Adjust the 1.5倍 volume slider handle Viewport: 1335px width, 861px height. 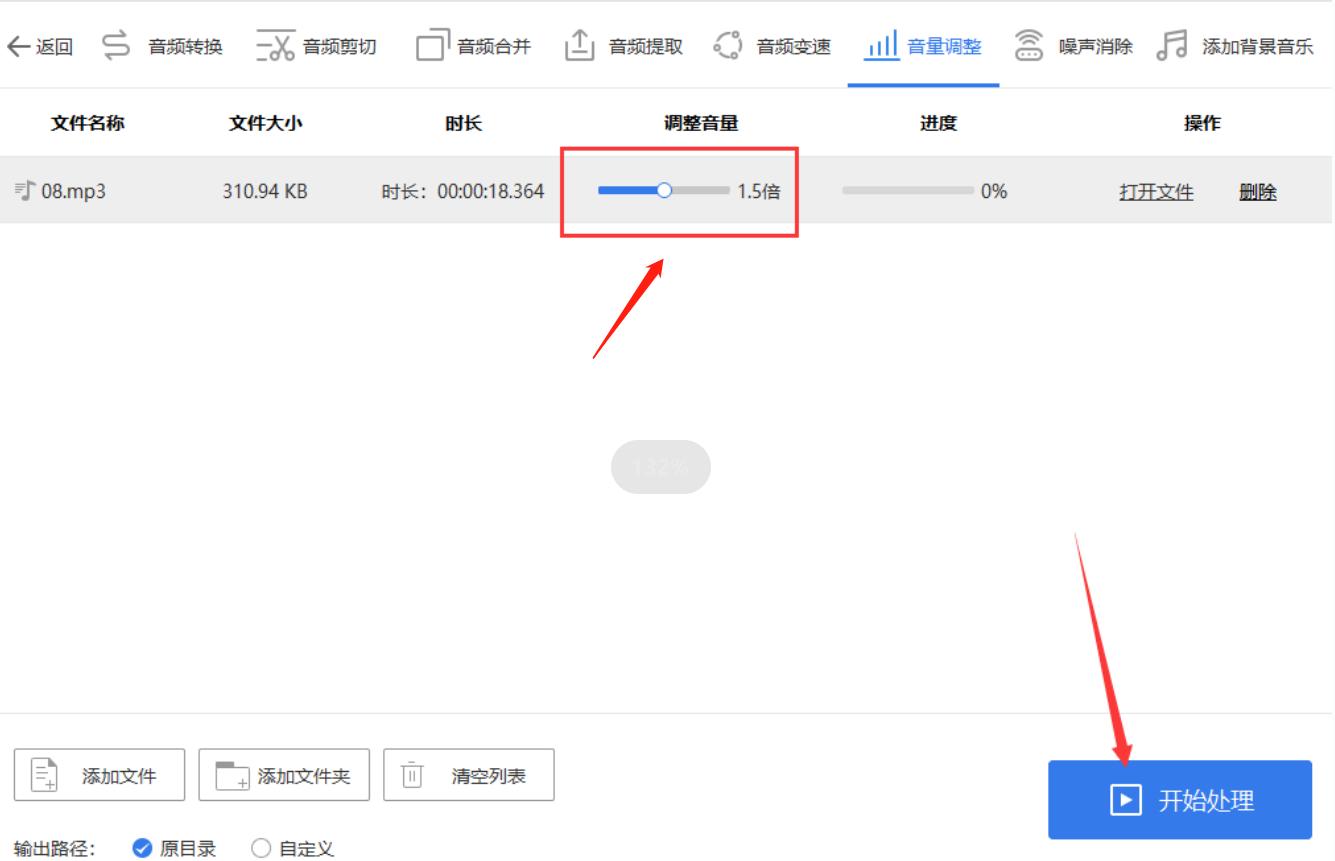(666, 189)
